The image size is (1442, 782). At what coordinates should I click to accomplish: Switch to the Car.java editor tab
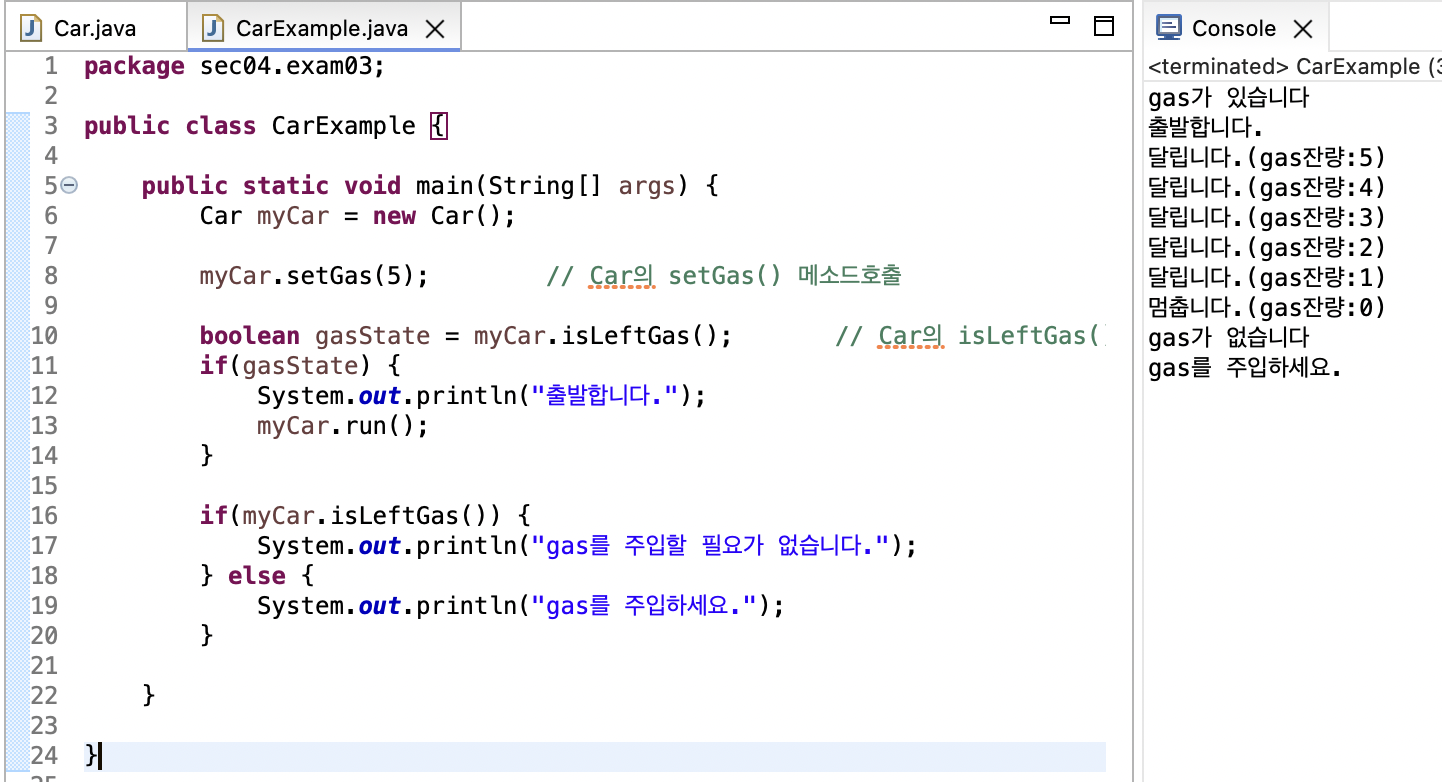coord(95,28)
